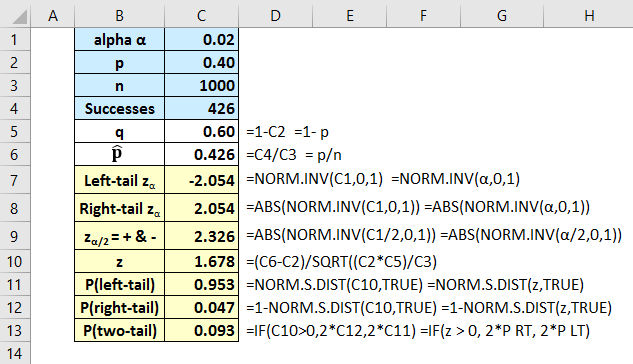Click the q value 0.60 cell
Image resolution: width=633 pixels, height=364 pixels.
[201, 132]
